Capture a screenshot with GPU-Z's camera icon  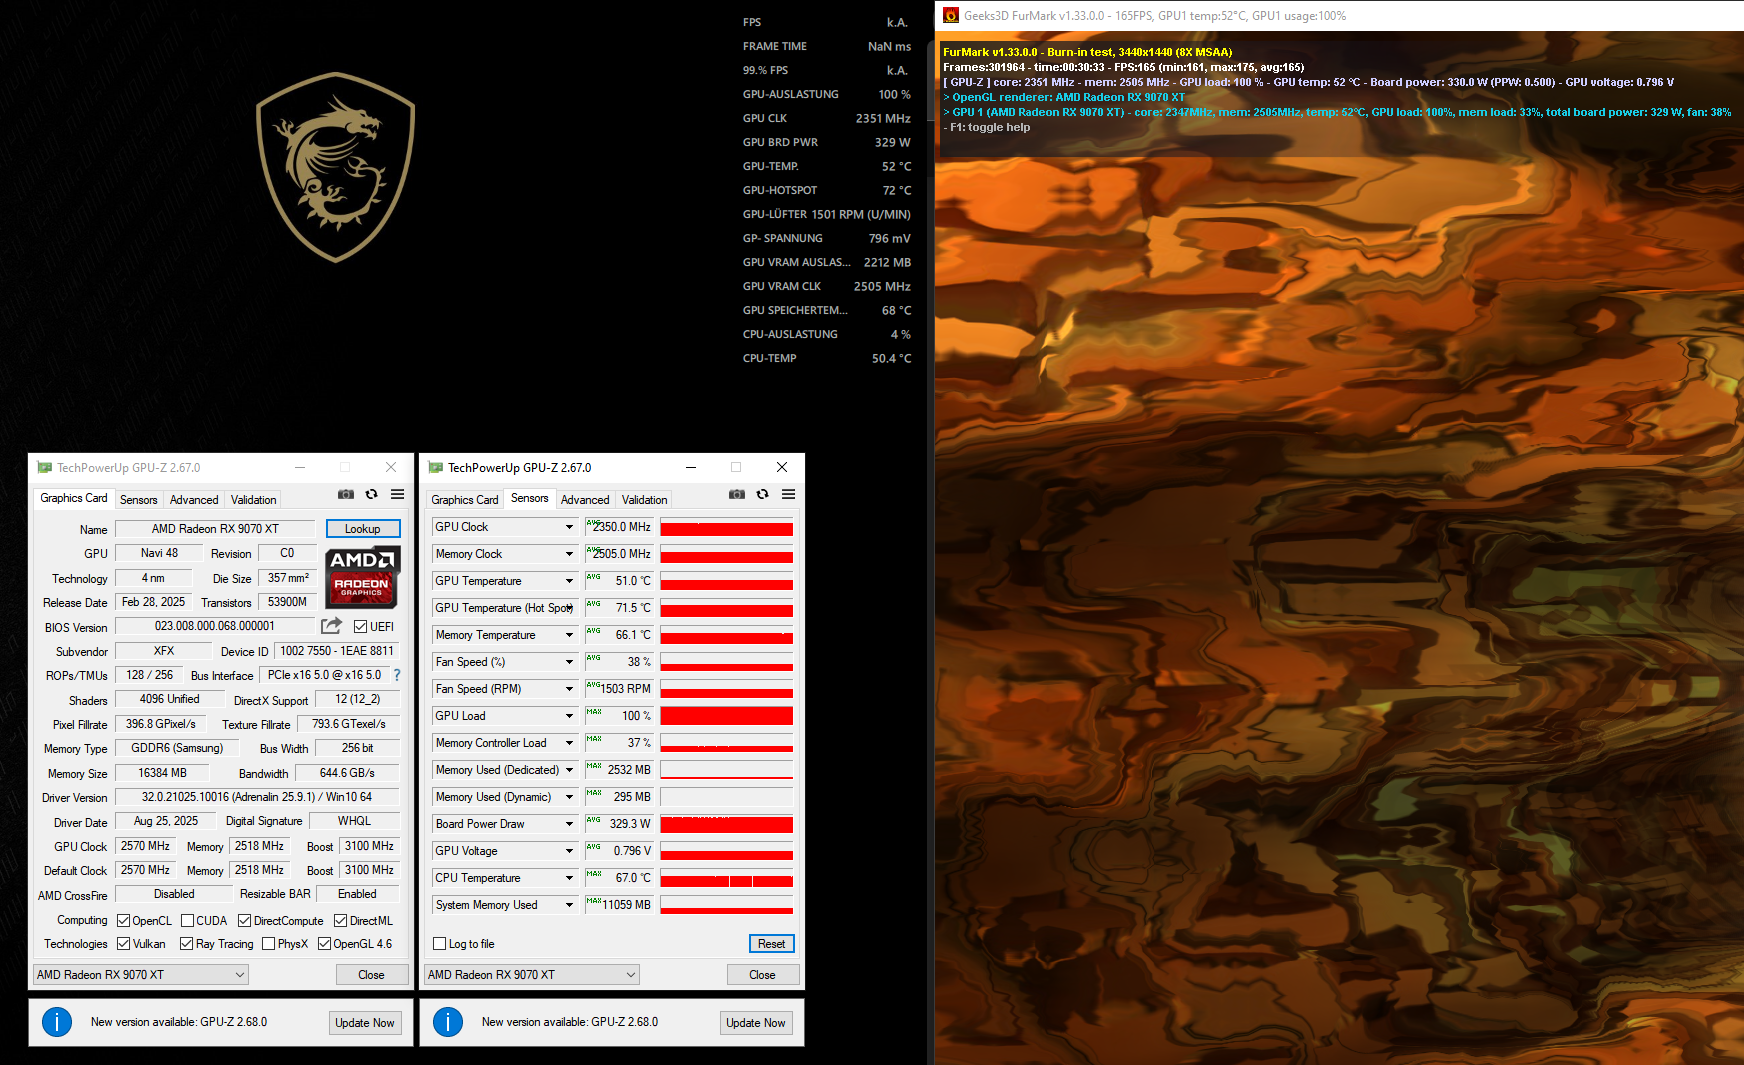(346, 494)
